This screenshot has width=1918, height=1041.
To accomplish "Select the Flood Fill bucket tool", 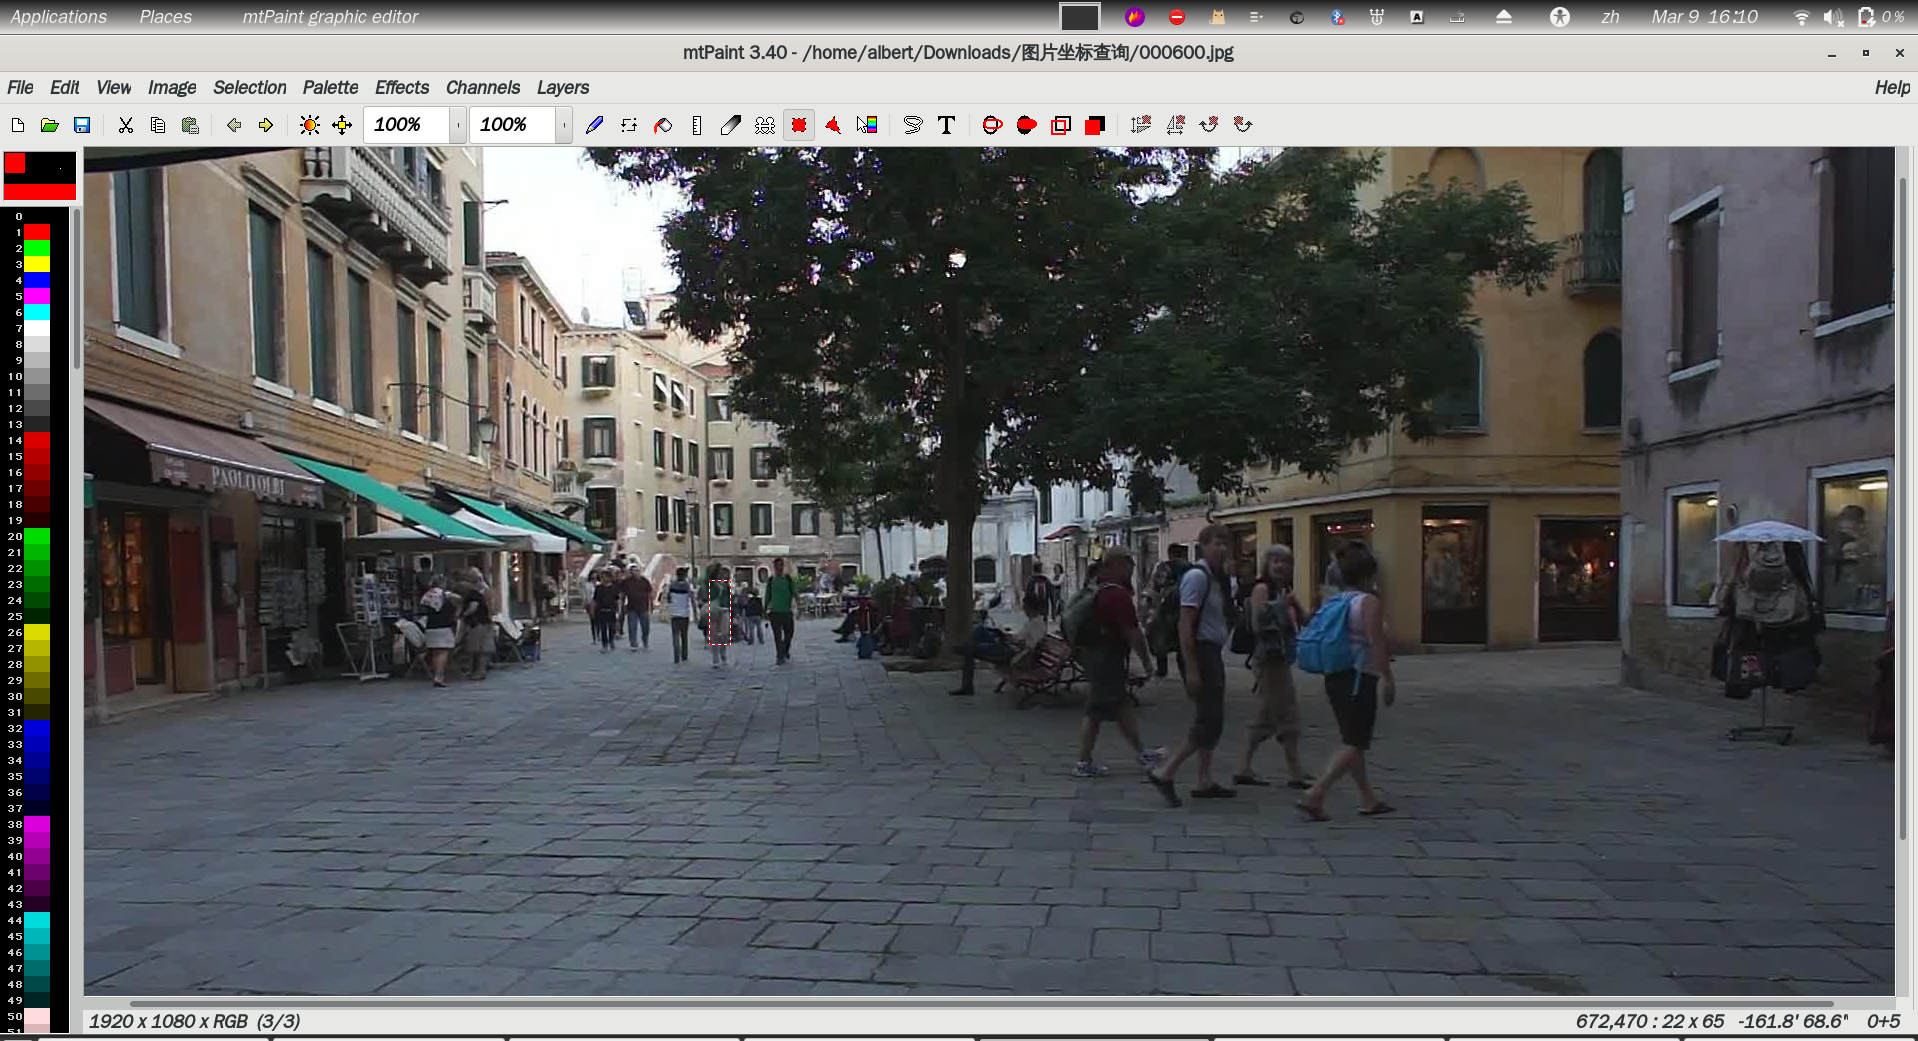I will [x=662, y=125].
